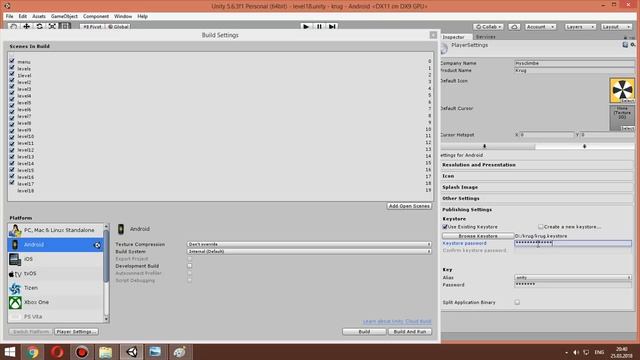Viewport: 640px width, 360px height.
Task: Select the iOS platform
Action: click(x=56, y=259)
